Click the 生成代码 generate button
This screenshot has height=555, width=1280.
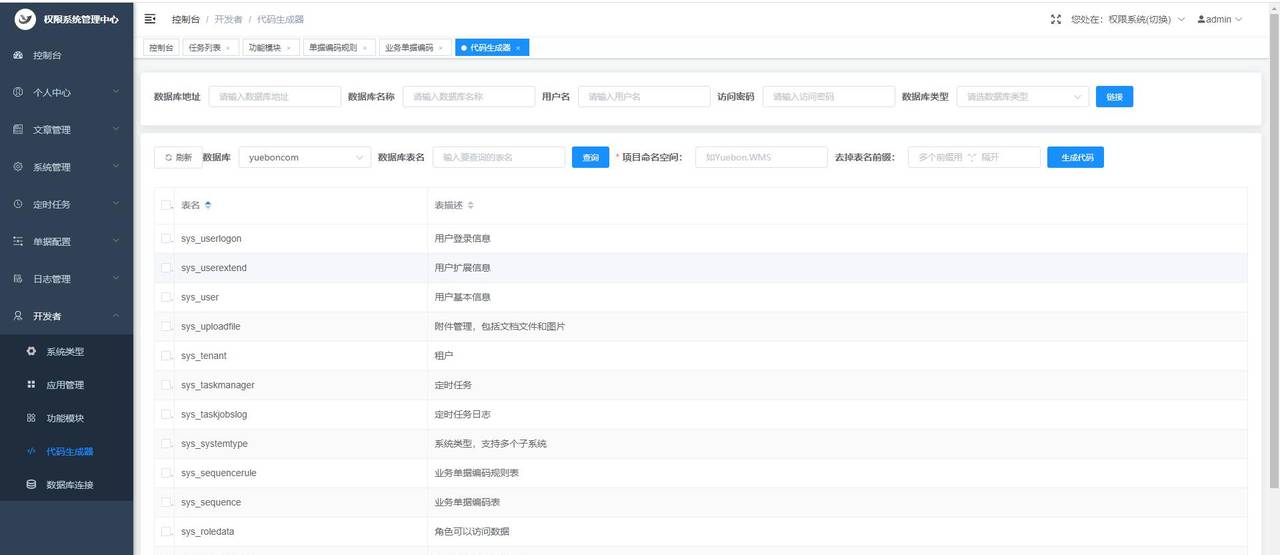(1076, 157)
